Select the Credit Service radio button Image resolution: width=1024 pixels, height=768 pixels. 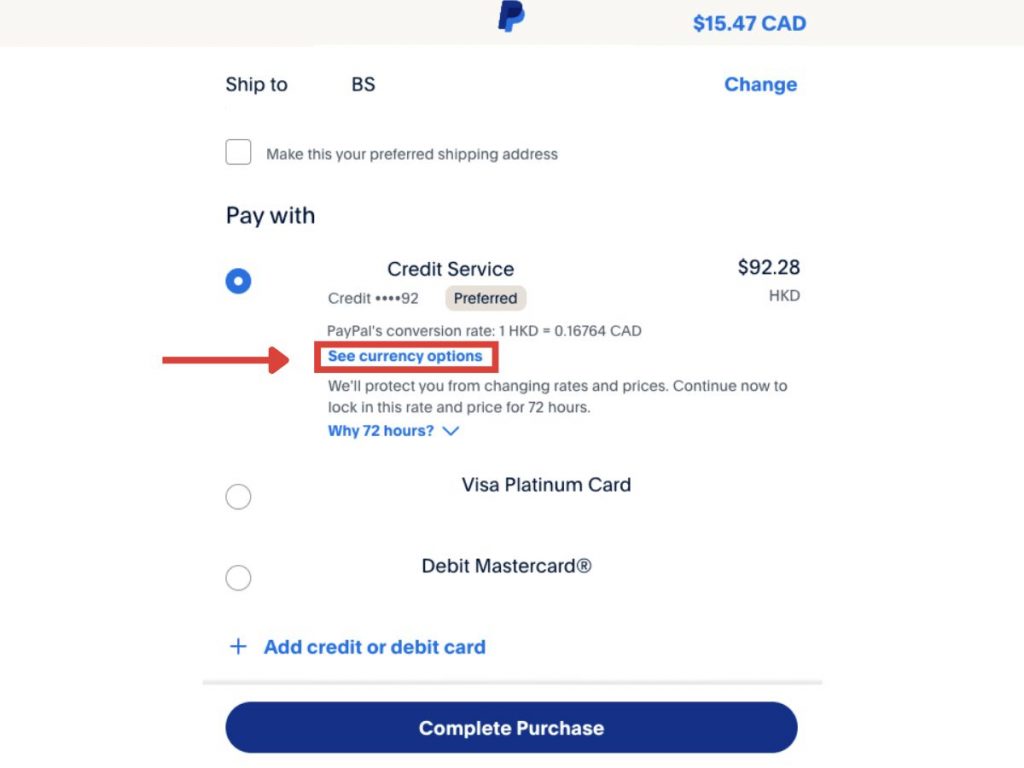pos(238,281)
